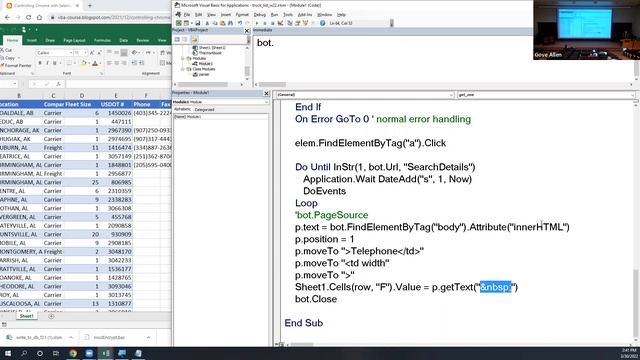Open Project Explorer icon in VBA toolbar
The width and height of the screenshot is (640, 360).
(290, 23)
